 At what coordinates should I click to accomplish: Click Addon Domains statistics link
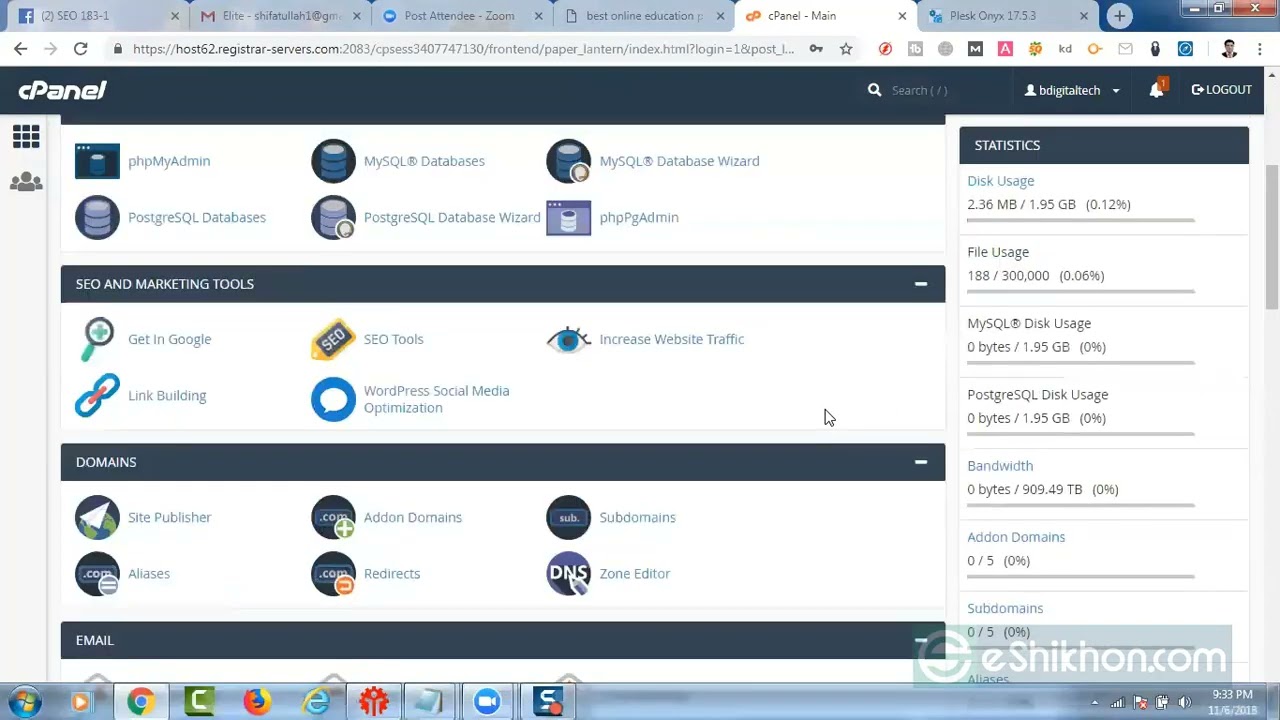1016,537
